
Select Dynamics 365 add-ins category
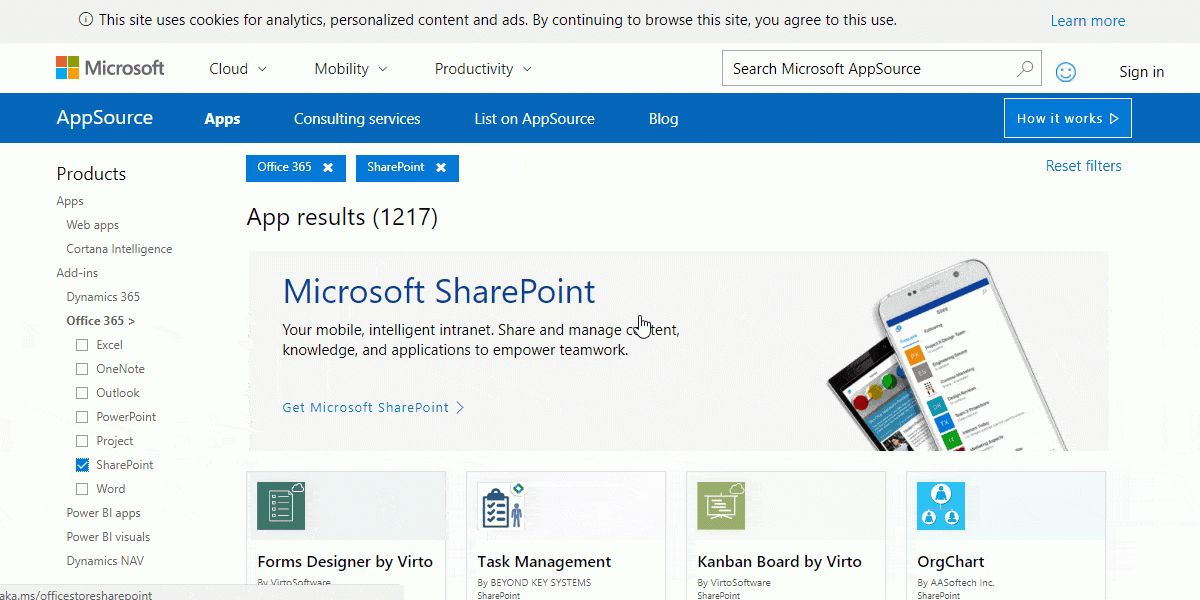103,297
